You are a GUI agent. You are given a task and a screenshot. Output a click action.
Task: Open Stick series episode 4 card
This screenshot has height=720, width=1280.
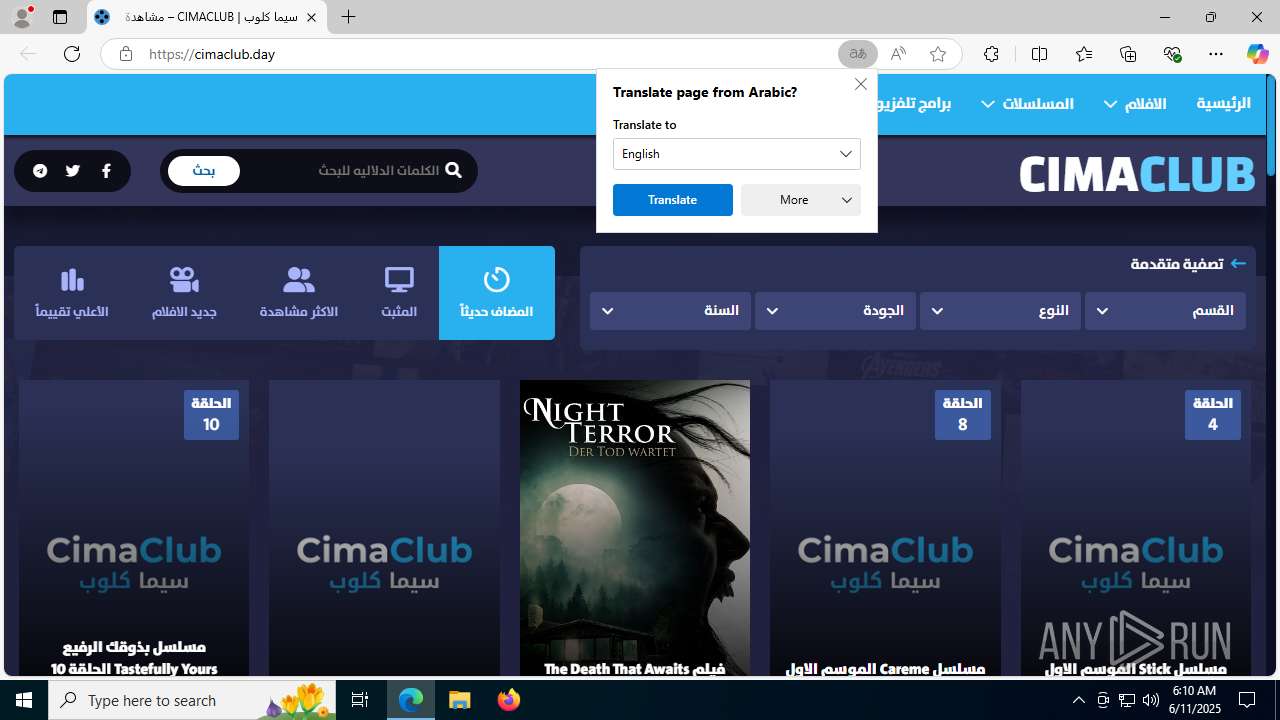(x=1136, y=529)
